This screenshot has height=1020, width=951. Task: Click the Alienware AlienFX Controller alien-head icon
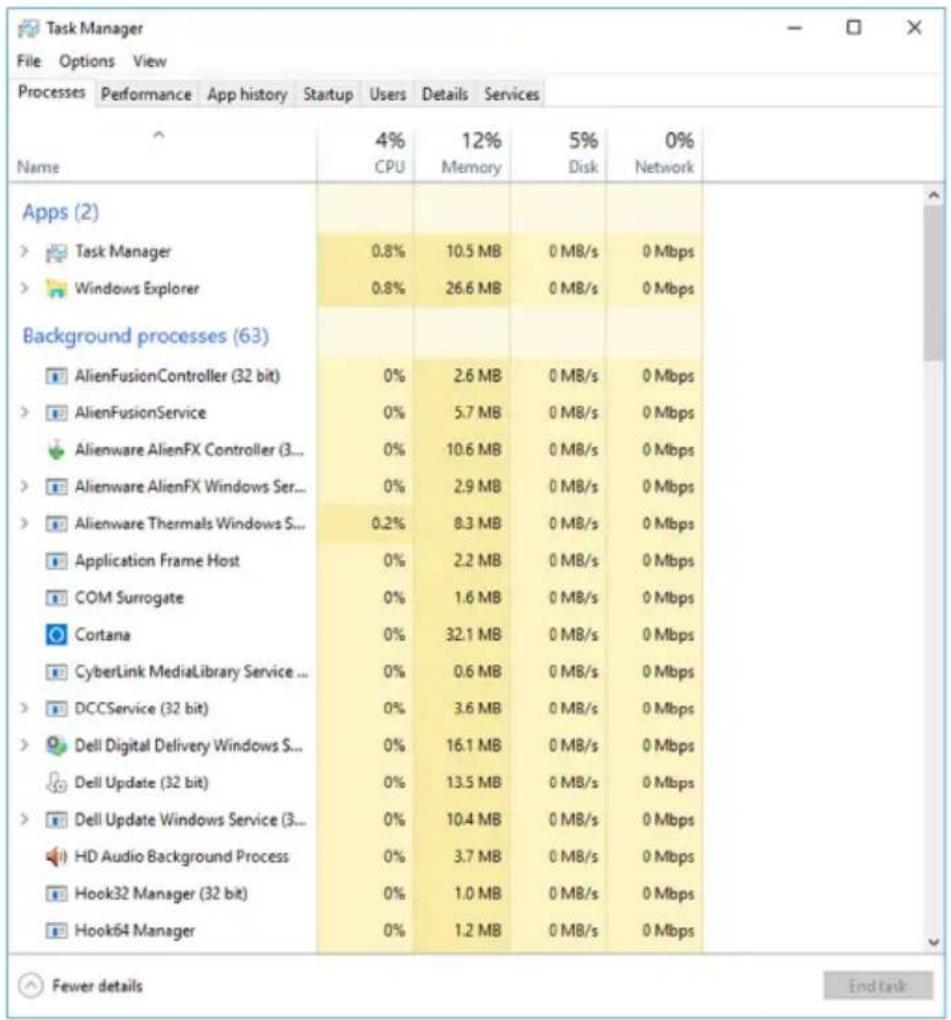click(x=56, y=450)
